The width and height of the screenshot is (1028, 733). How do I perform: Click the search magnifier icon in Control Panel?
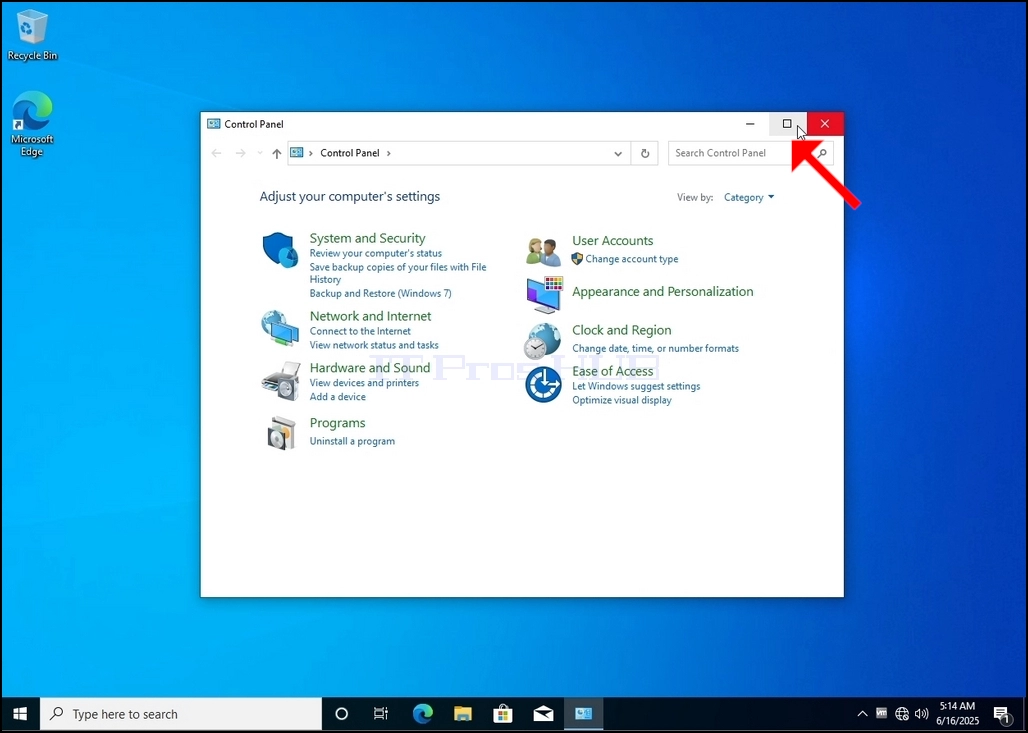click(x=821, y=153)
